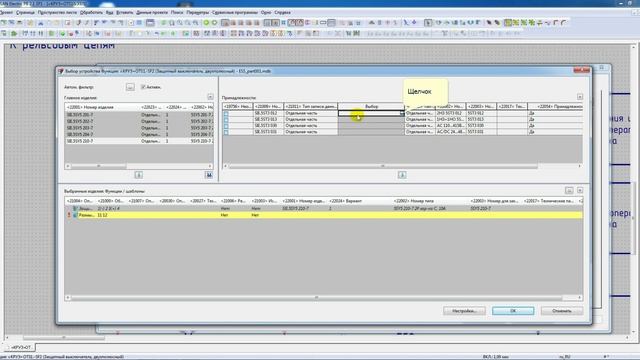
Task: Click the horizontal scrollbar of the accessories table
Action: pos(383,166)
